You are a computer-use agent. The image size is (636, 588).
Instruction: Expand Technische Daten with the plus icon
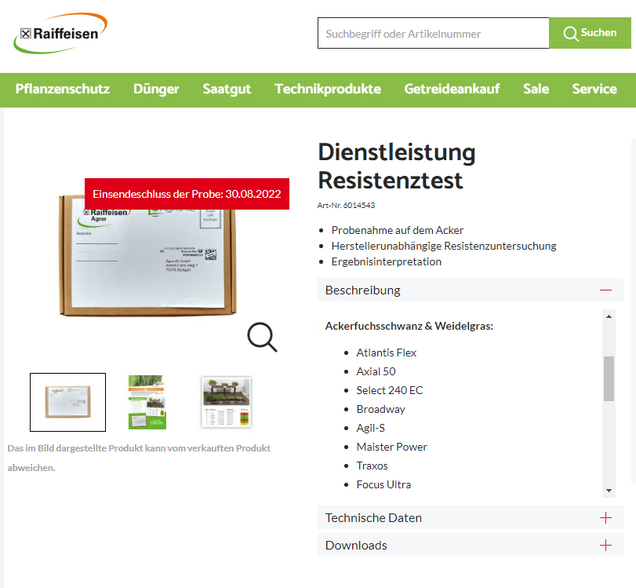[606, 518]
